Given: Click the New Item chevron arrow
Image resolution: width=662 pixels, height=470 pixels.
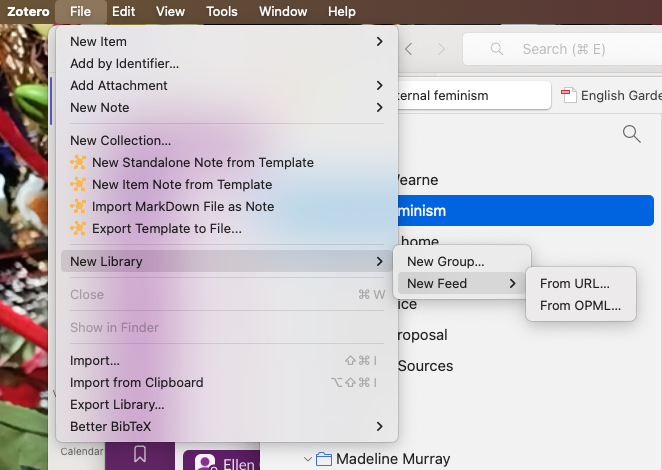Looking at the screenshot, I should 379,41.
